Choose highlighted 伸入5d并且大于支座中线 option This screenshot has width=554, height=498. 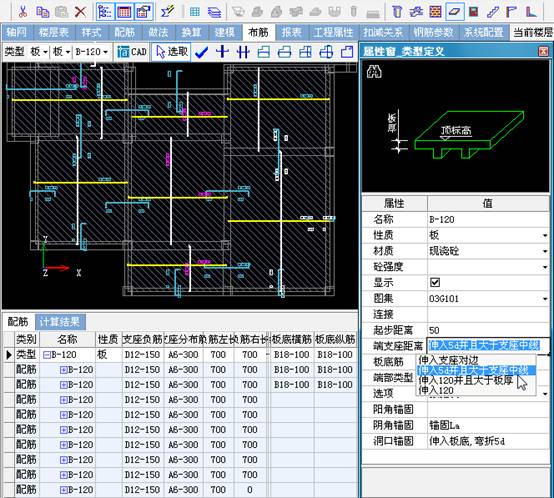476,370
